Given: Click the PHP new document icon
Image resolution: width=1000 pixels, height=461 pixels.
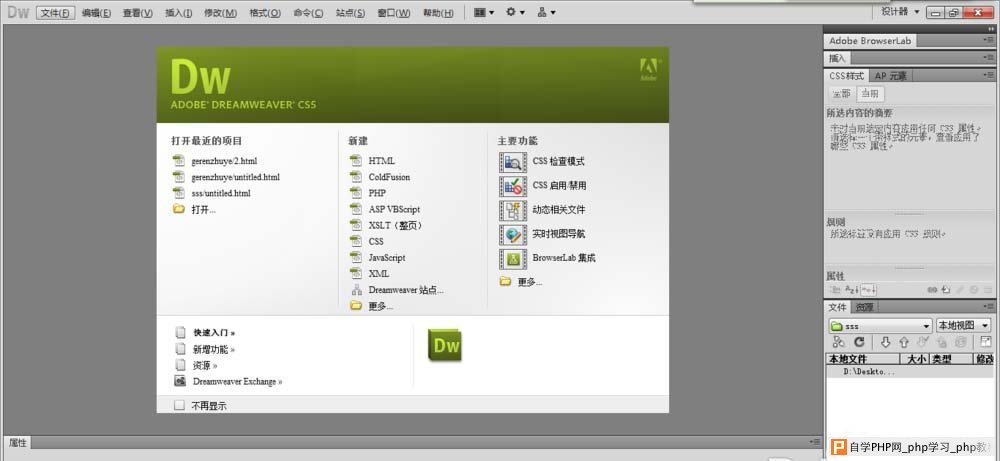Looking at the screenshot, I should [x=356, y=193].
